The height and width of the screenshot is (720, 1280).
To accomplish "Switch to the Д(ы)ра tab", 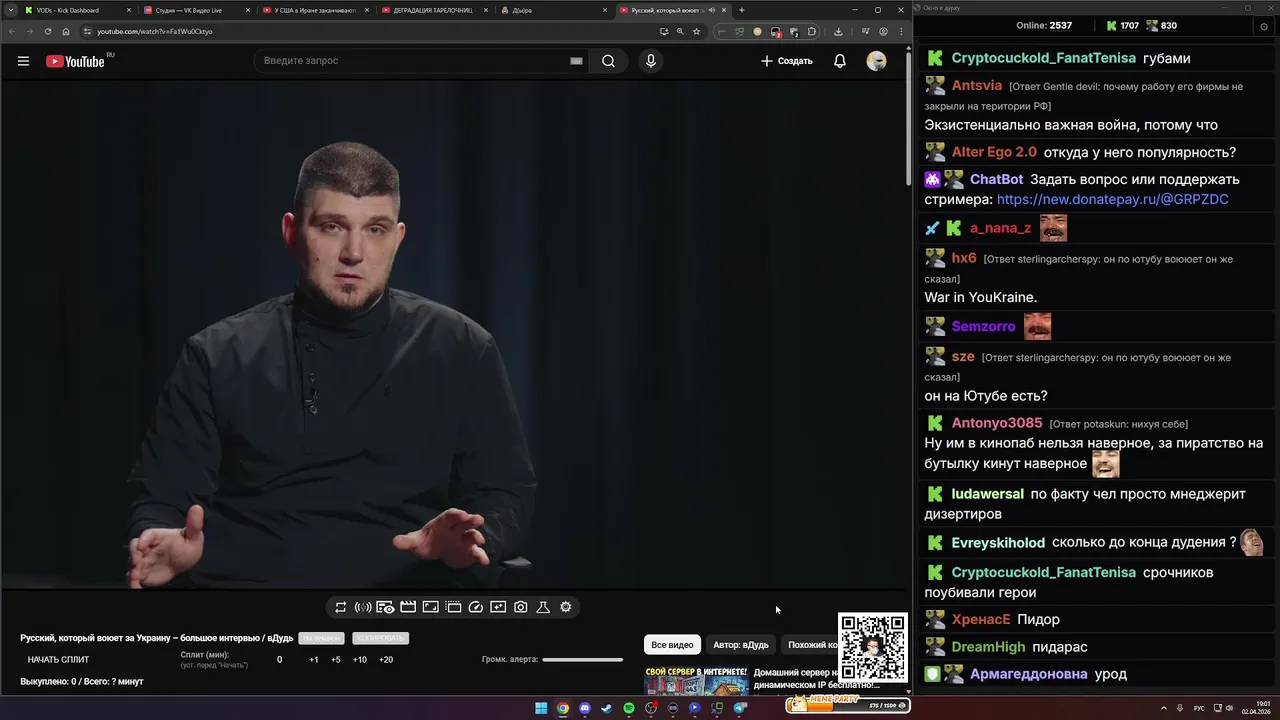I will click(554, 10).
